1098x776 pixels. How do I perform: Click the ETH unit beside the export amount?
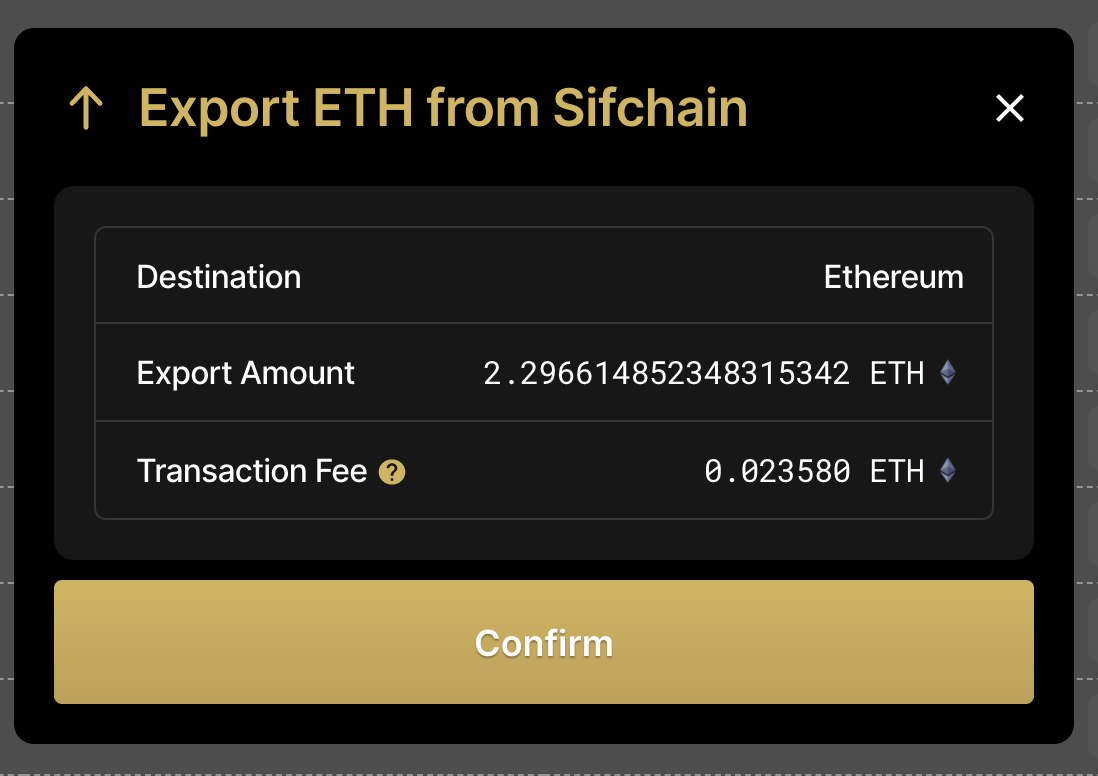pyautogui.click(x=897, y=374)
